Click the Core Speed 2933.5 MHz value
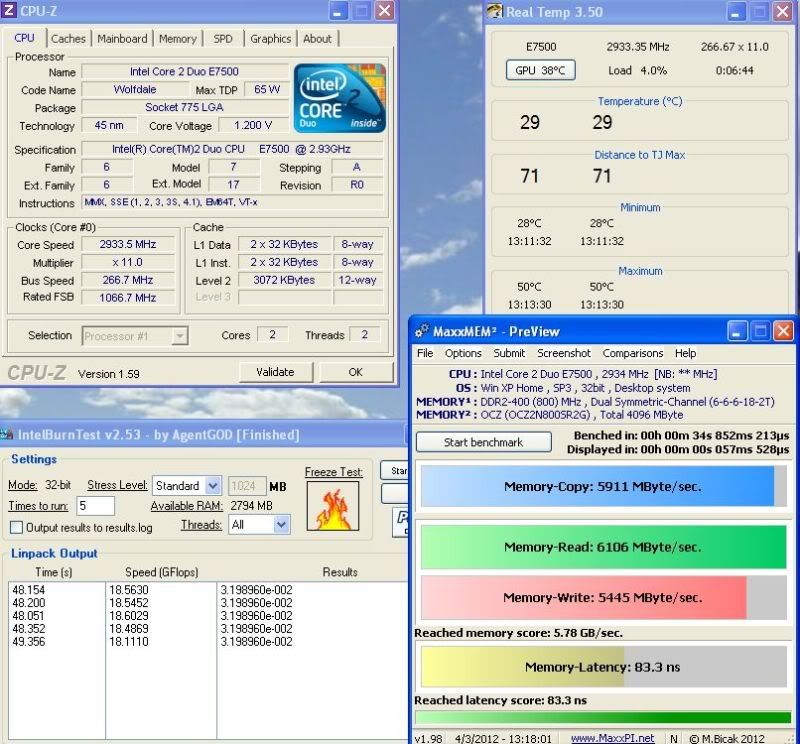Viewport: 800px width, 744px height. click(128, 244)
